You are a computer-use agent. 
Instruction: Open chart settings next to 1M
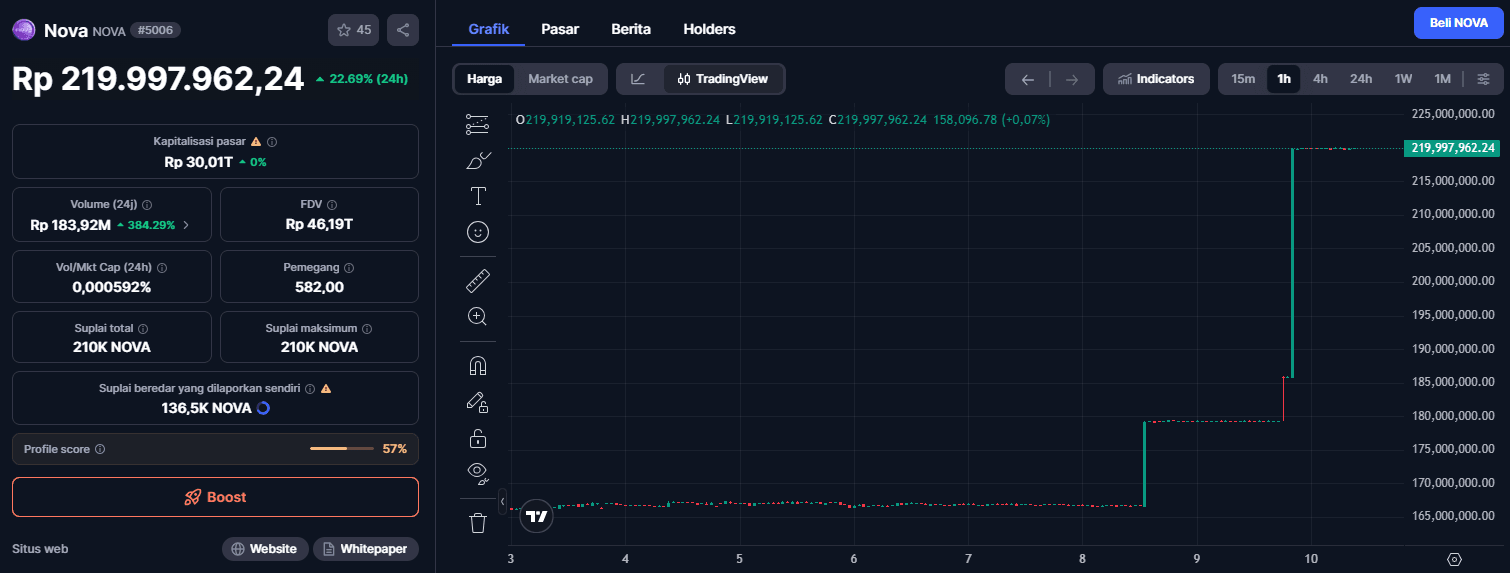click(x=1483, y=79)
